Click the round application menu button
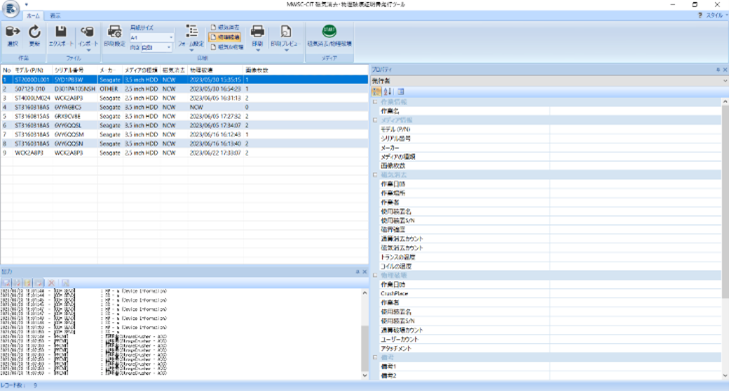Screen dimensions: 729x391 click(x=10, y=9)
